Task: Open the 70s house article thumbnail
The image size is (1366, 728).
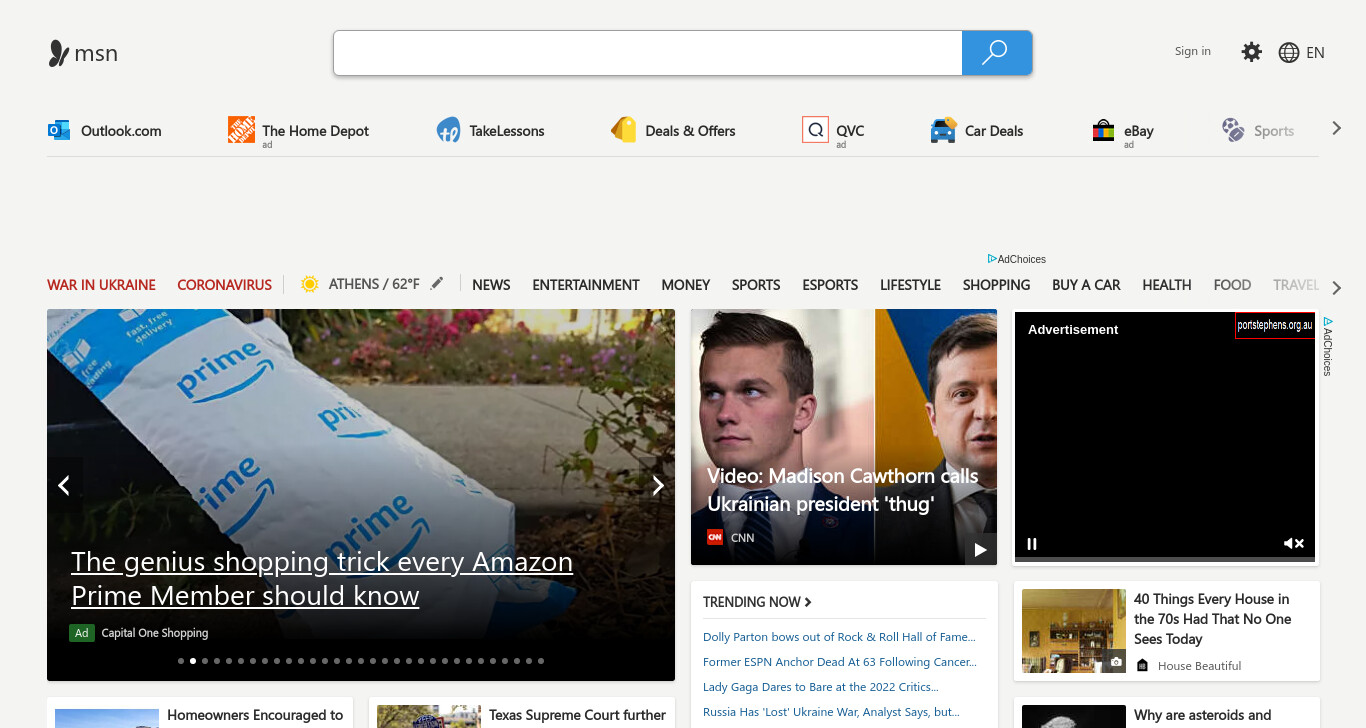Action: 1074,631
